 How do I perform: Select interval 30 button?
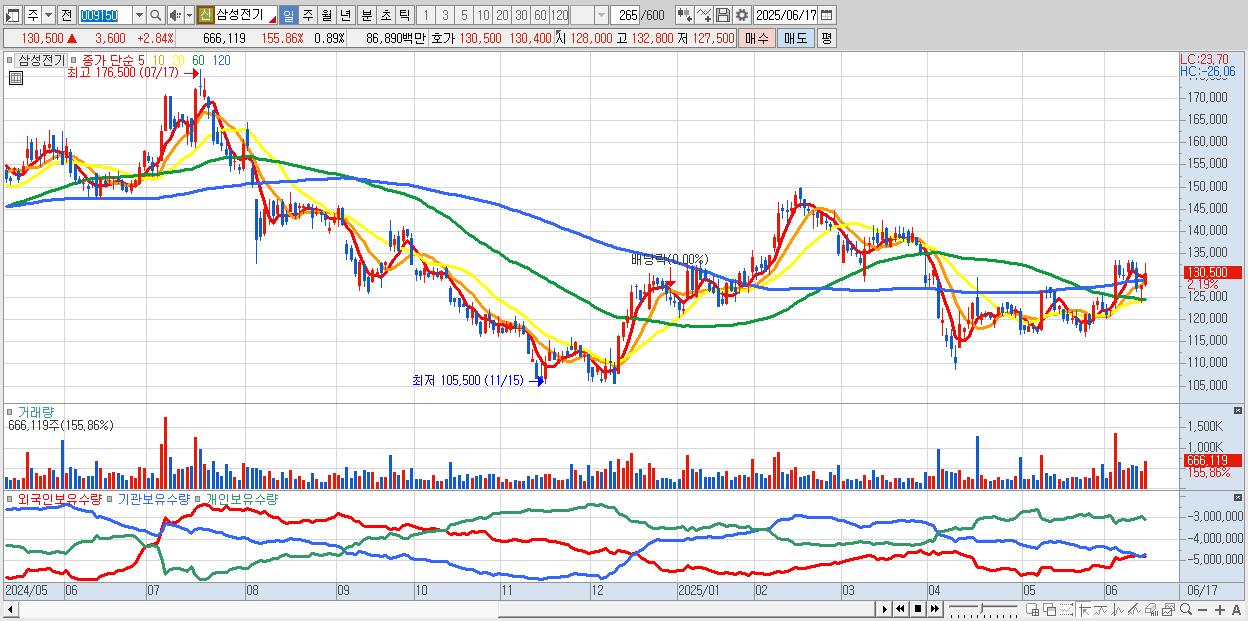[x=521, y=15]
